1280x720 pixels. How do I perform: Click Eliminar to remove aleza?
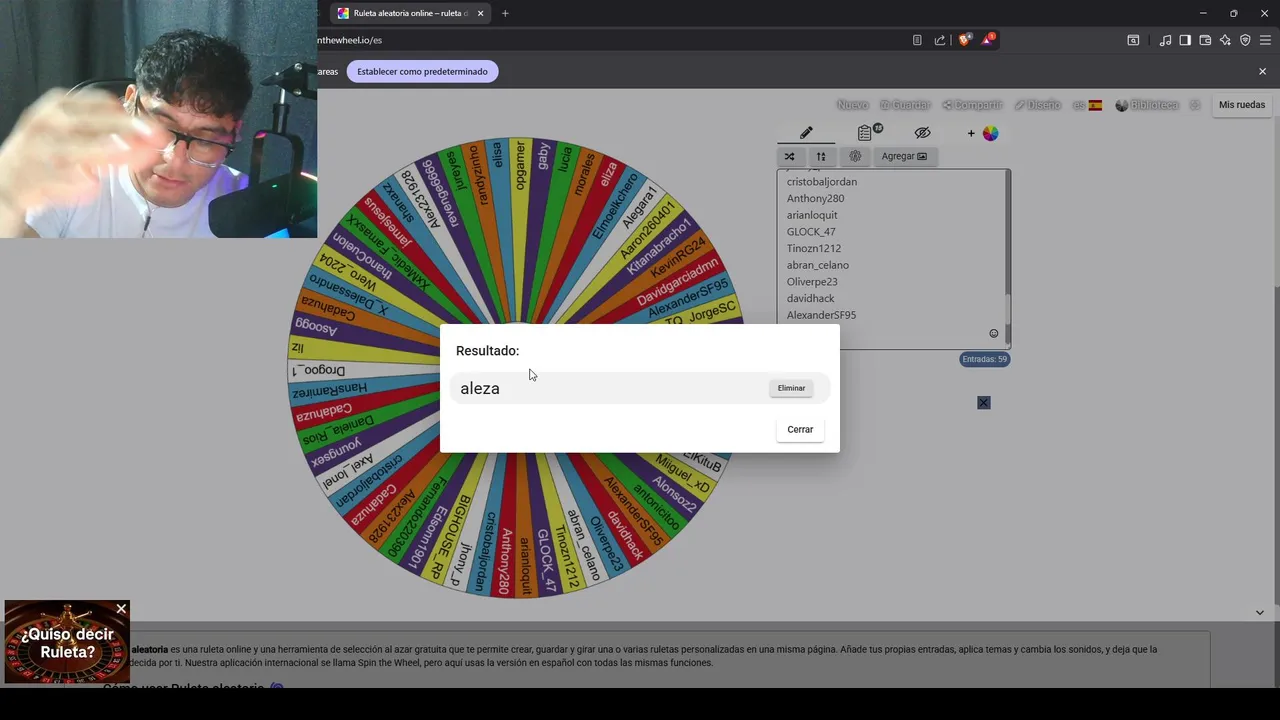(791, 388)
